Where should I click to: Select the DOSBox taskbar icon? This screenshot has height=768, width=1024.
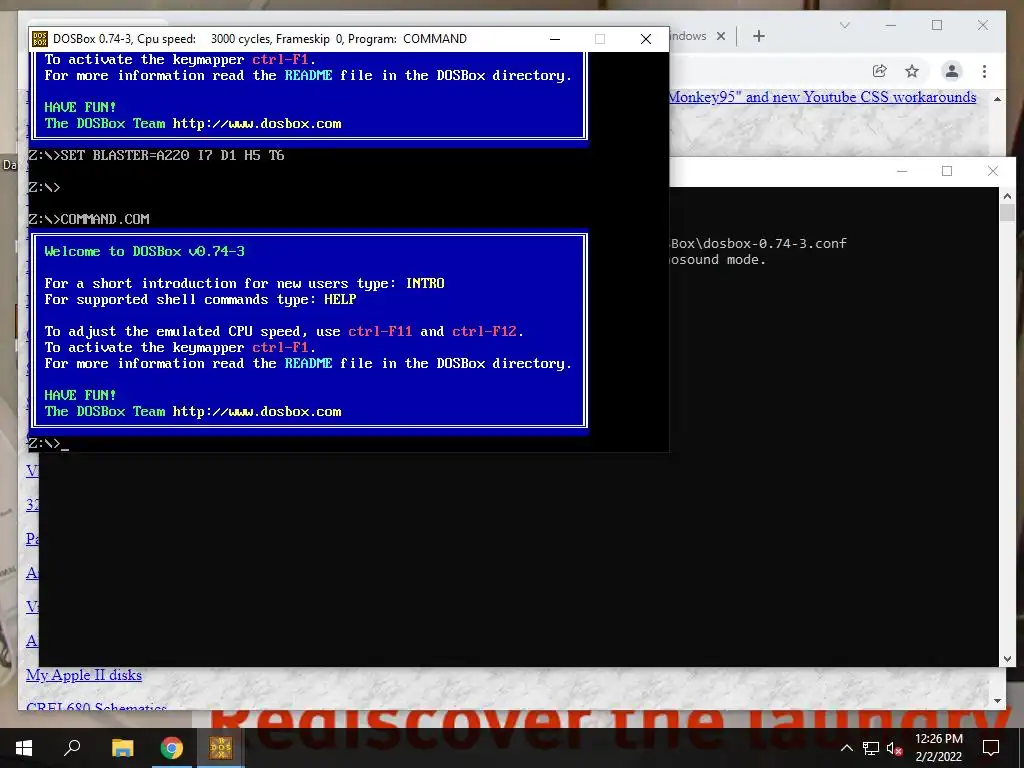coord(221,748)
